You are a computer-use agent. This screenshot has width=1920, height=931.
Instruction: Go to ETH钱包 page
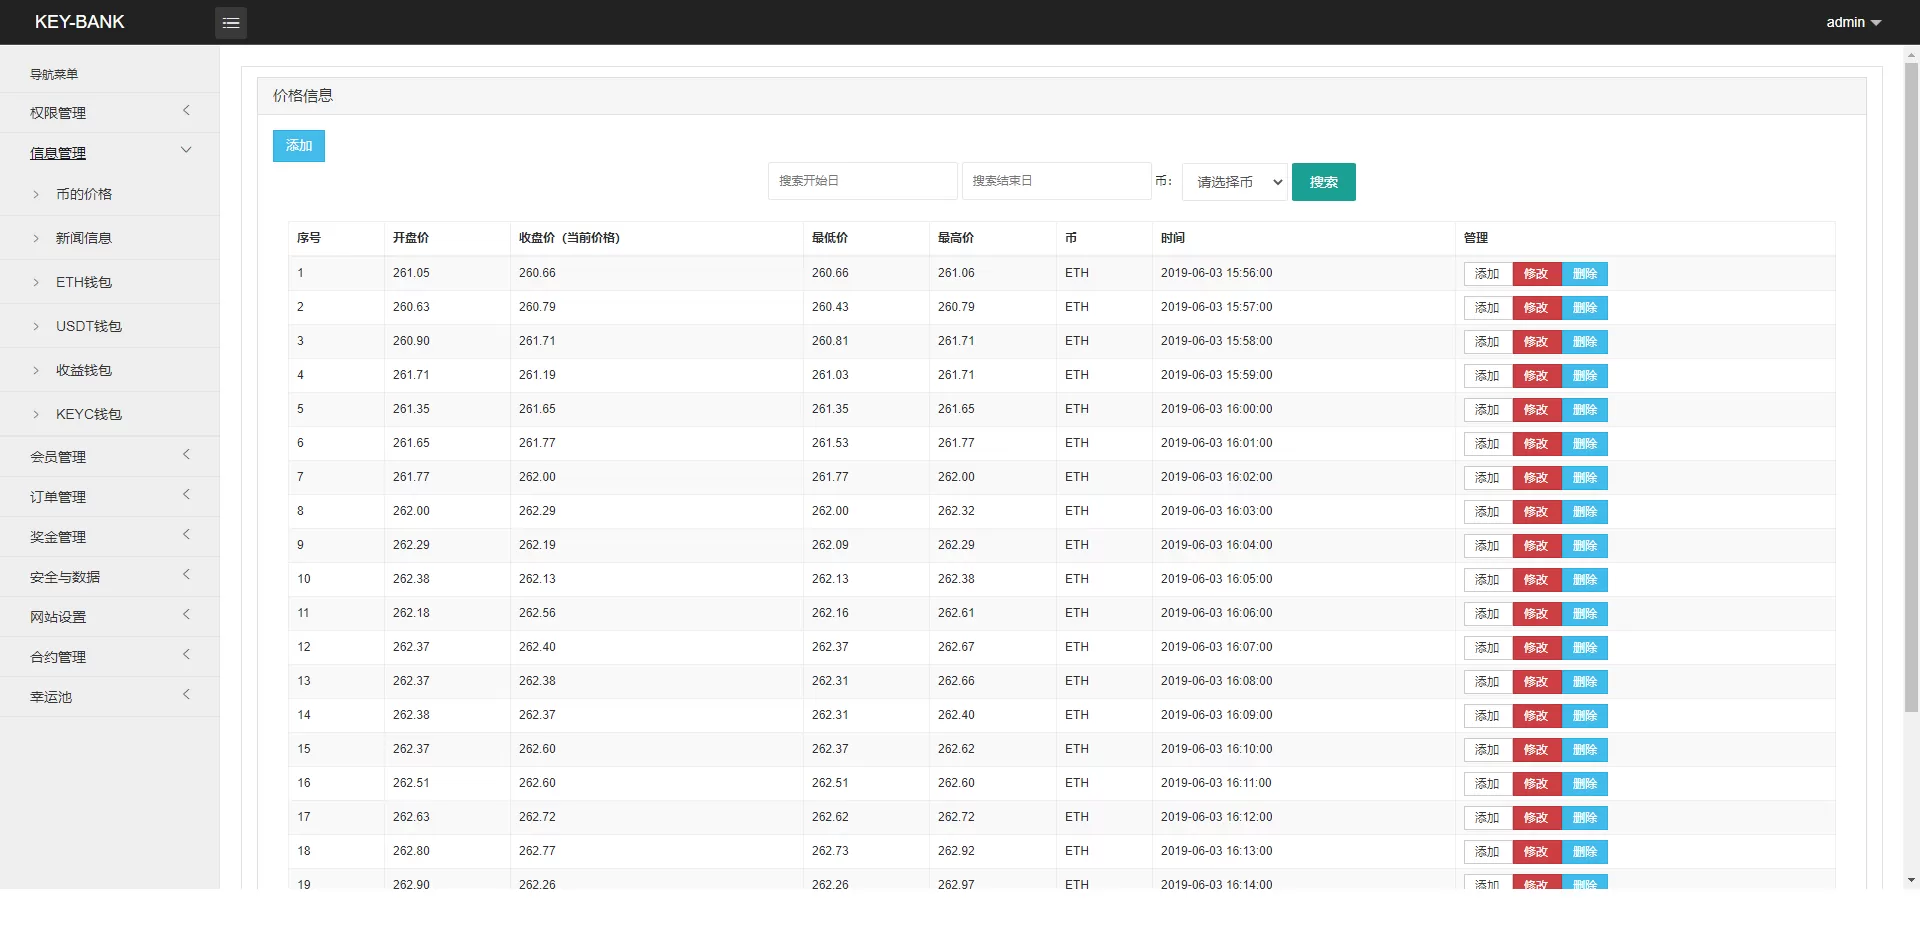(x=84, y=282)
